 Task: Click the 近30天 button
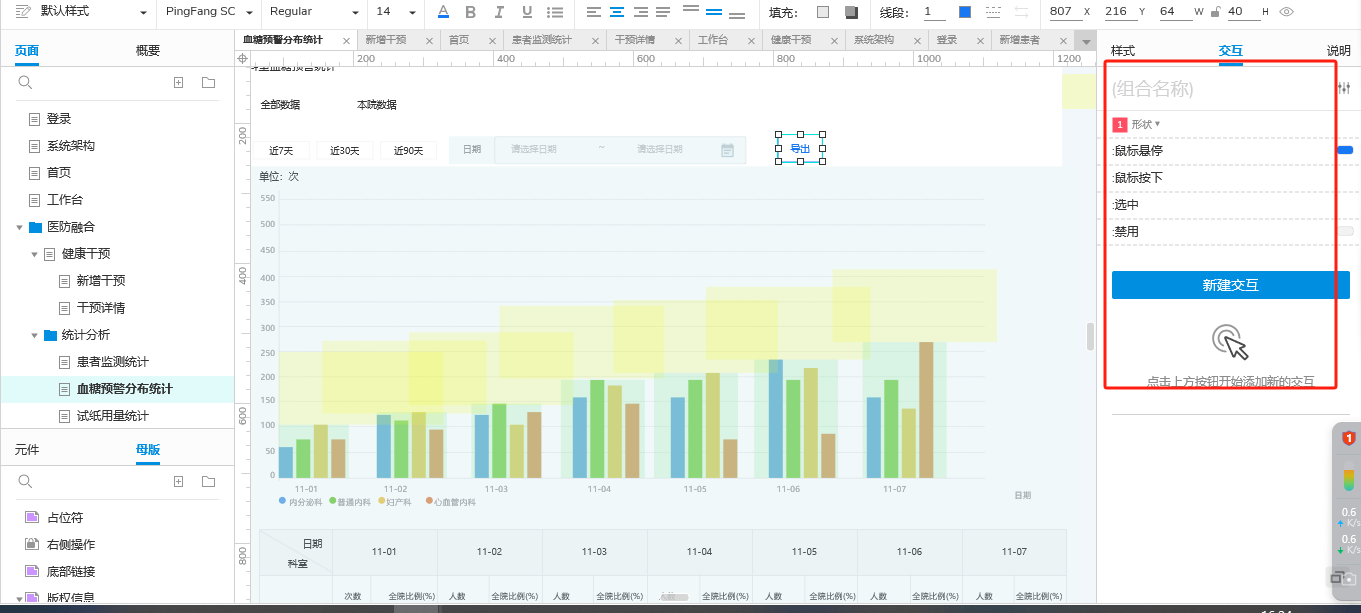(344, 151)
